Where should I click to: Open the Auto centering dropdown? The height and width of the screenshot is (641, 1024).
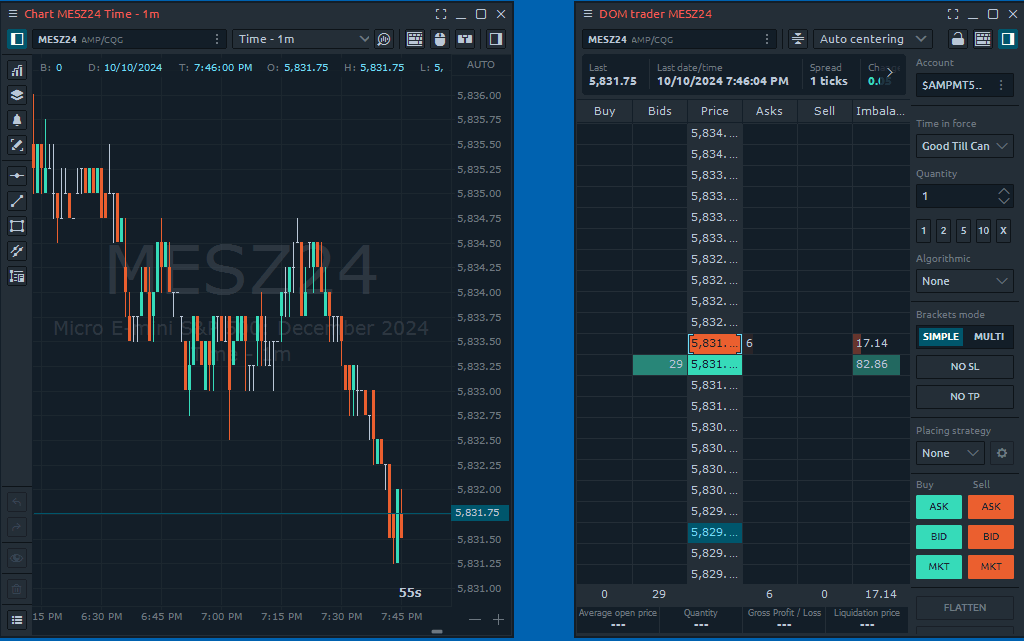click(873, 39)
